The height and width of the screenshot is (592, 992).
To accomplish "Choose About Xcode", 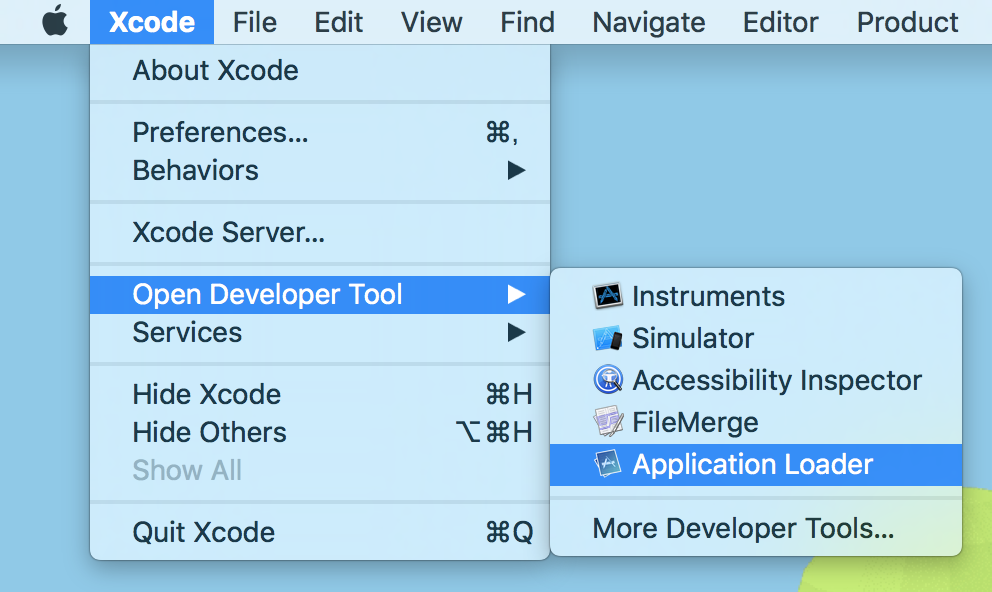I will (320, 70).
